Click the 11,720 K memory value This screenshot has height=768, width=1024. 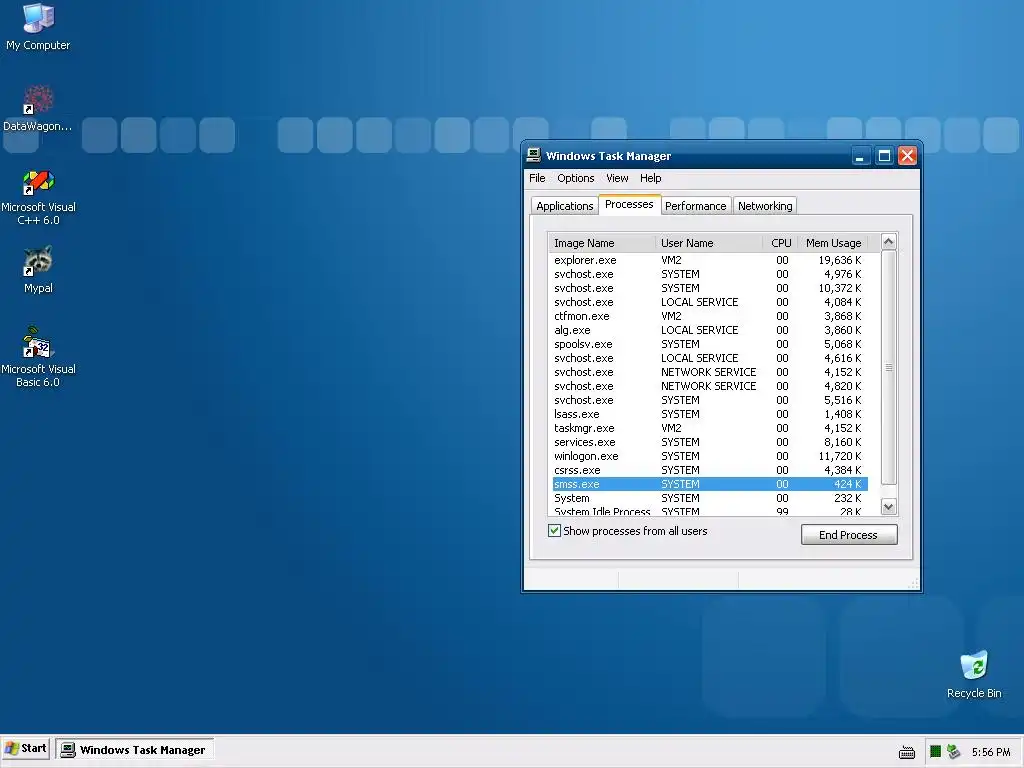click(839, 456)
